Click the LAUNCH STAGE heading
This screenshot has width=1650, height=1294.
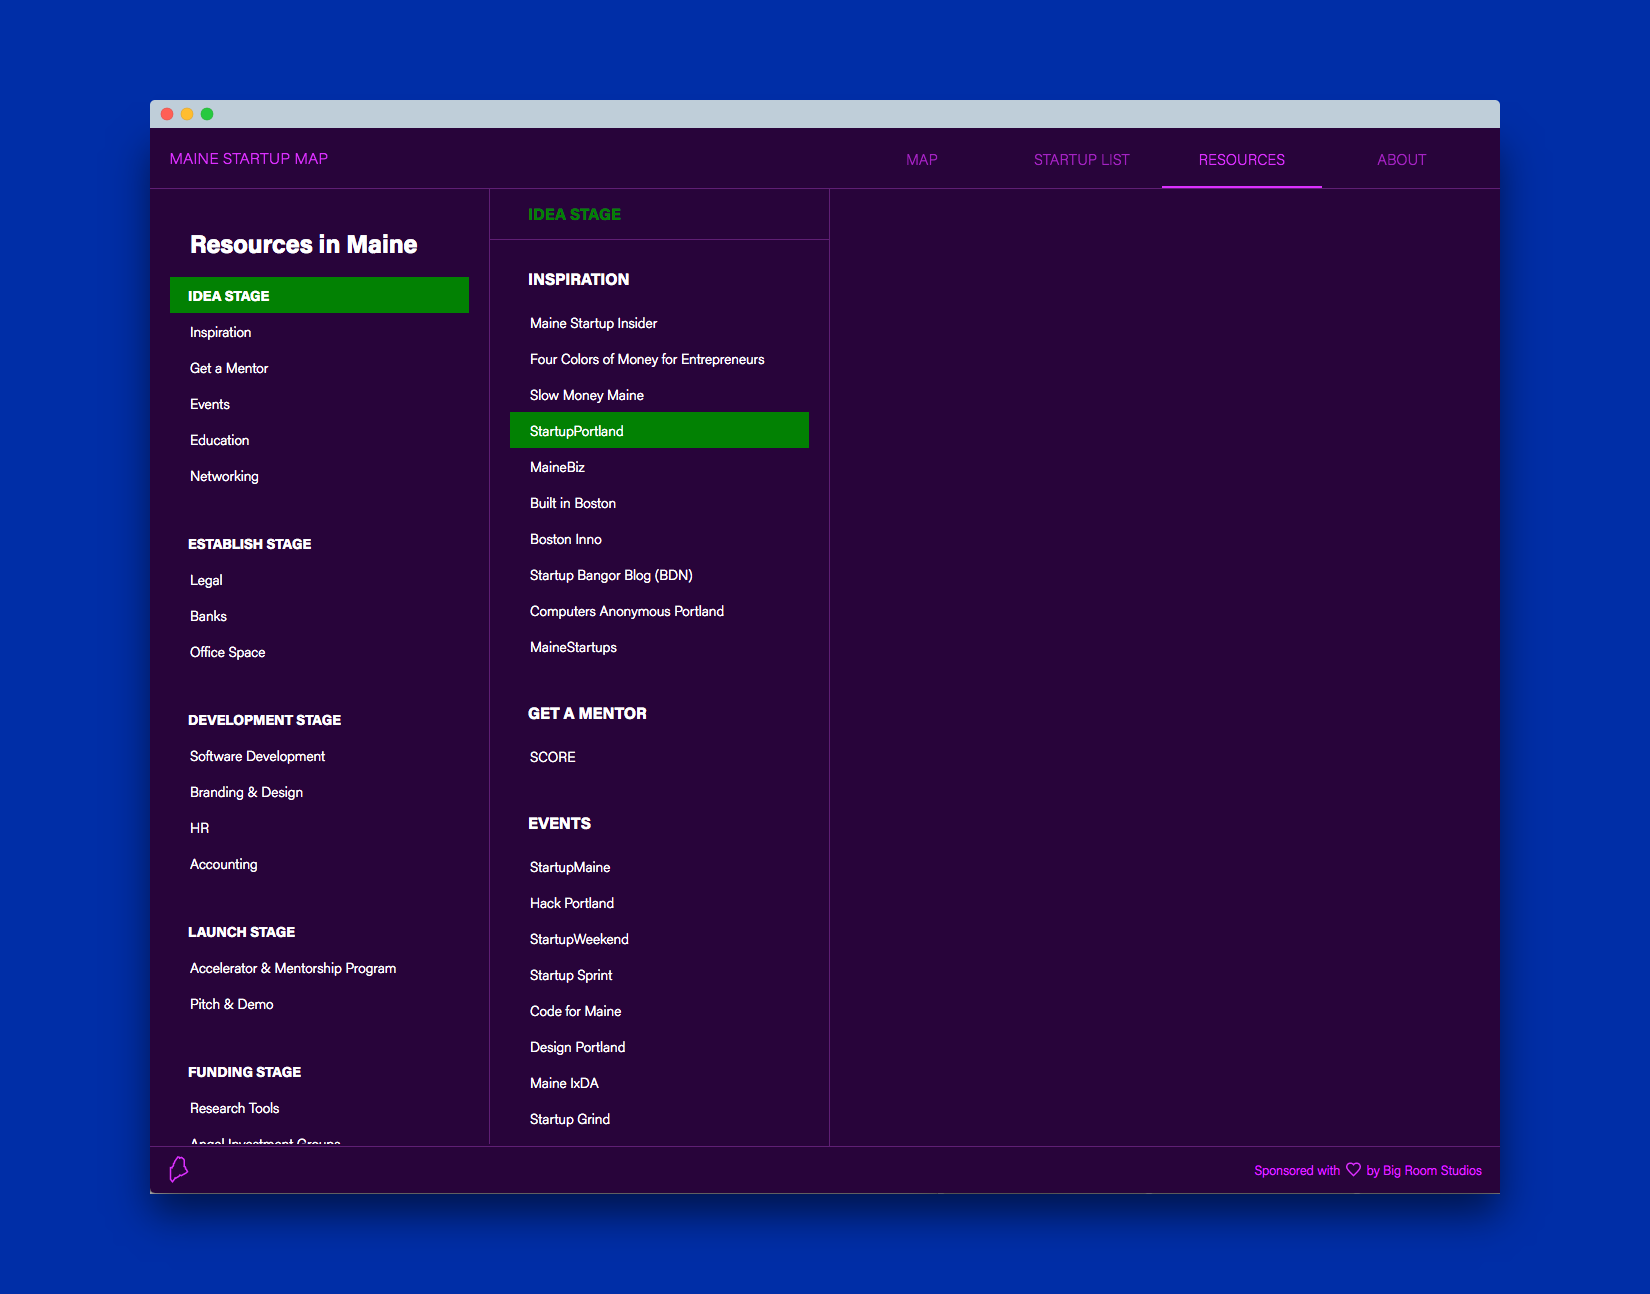pyautogui.click(x=242, y=932)
